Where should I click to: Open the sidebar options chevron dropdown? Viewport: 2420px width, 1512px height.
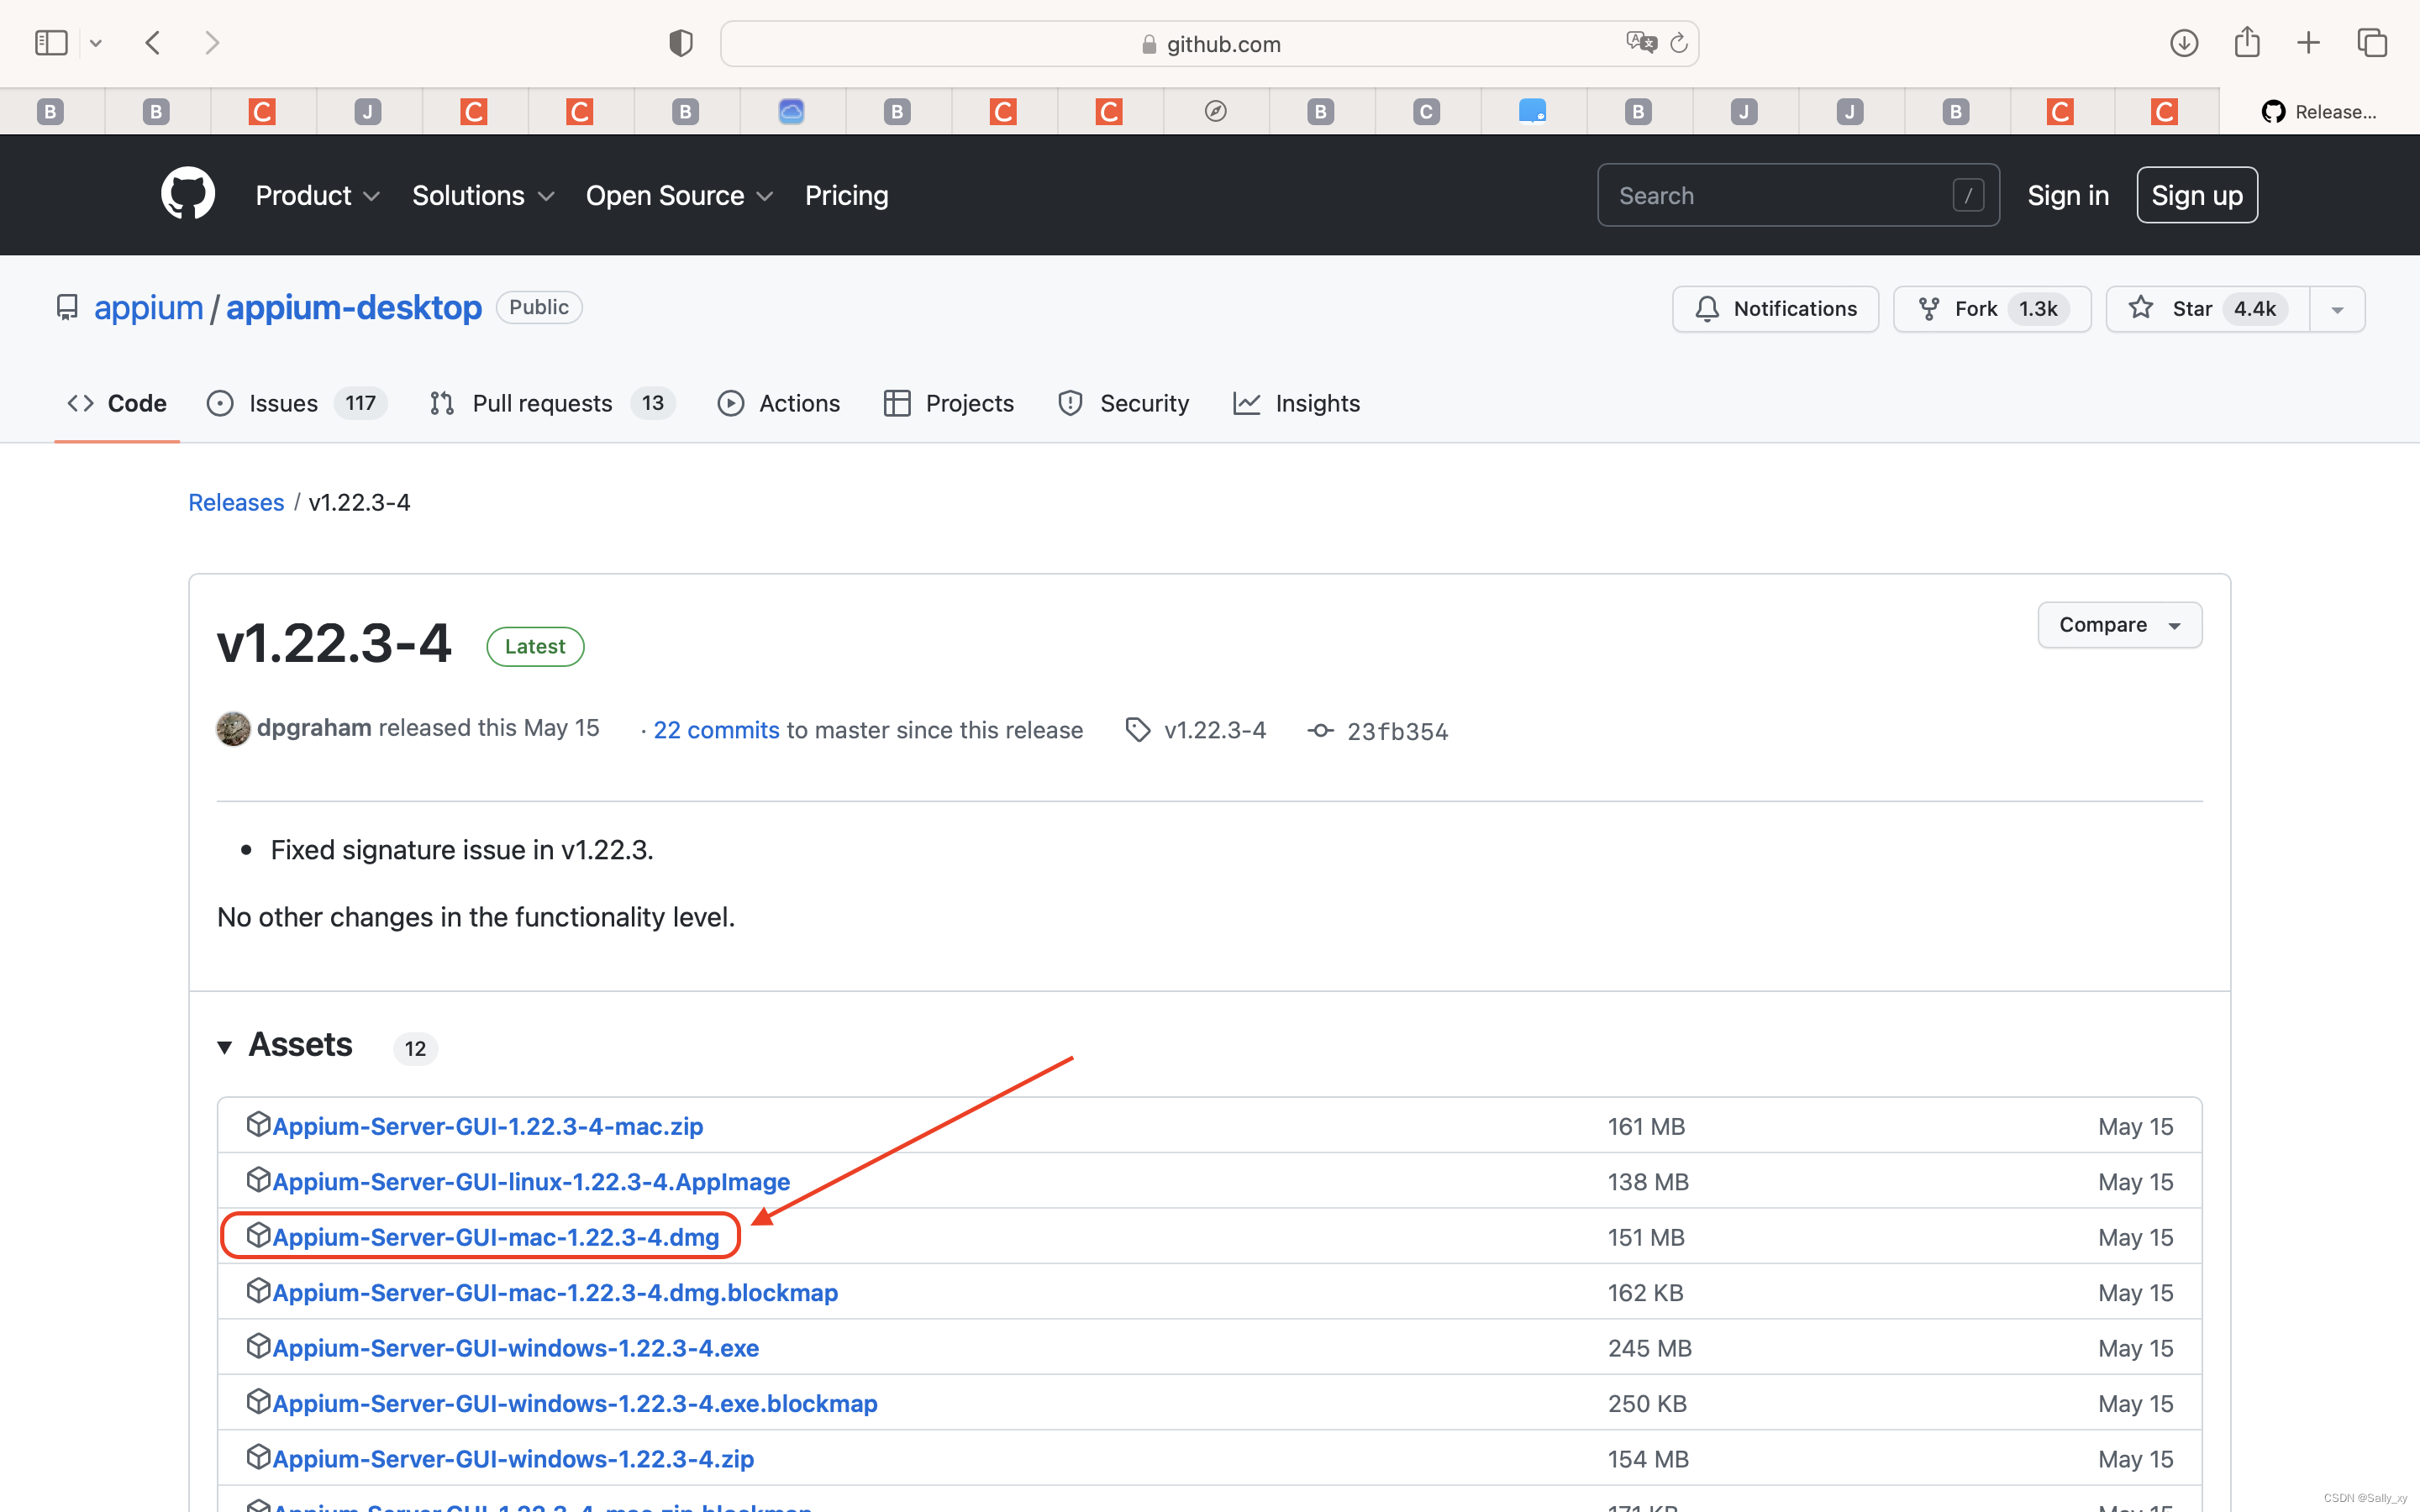click(x=96, y=43)
